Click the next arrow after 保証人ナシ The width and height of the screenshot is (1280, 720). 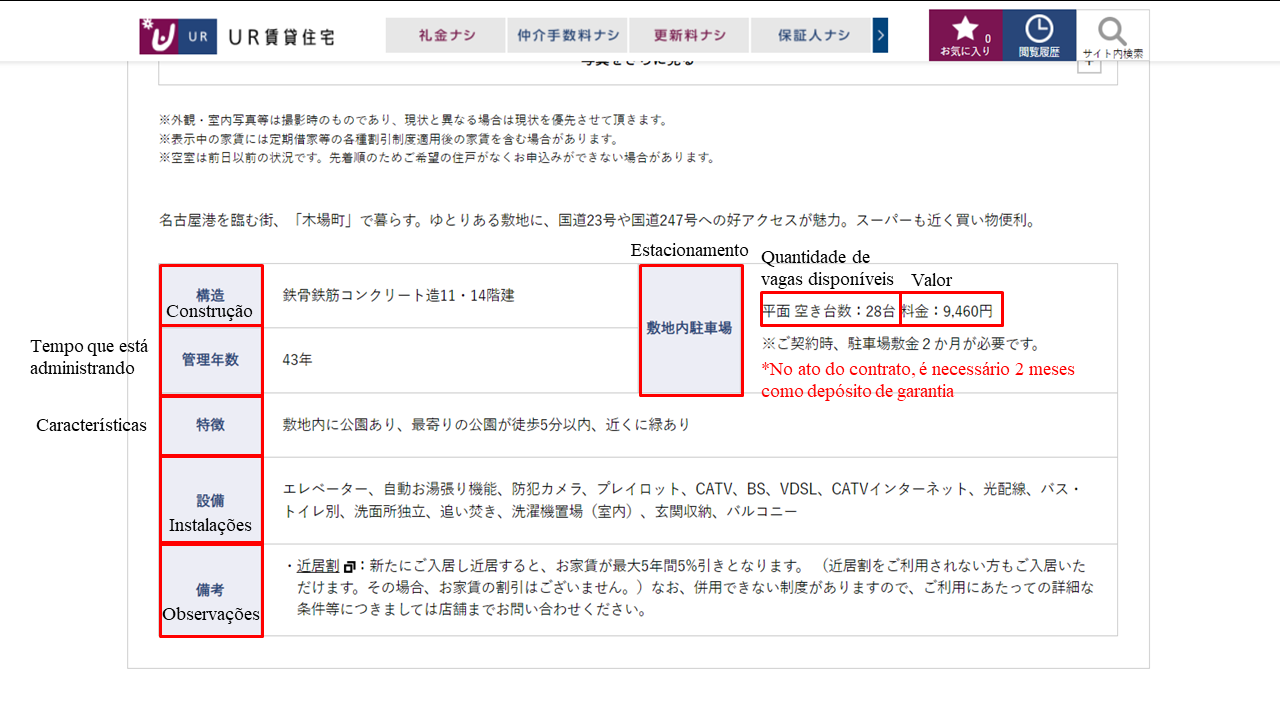[880, 35]
